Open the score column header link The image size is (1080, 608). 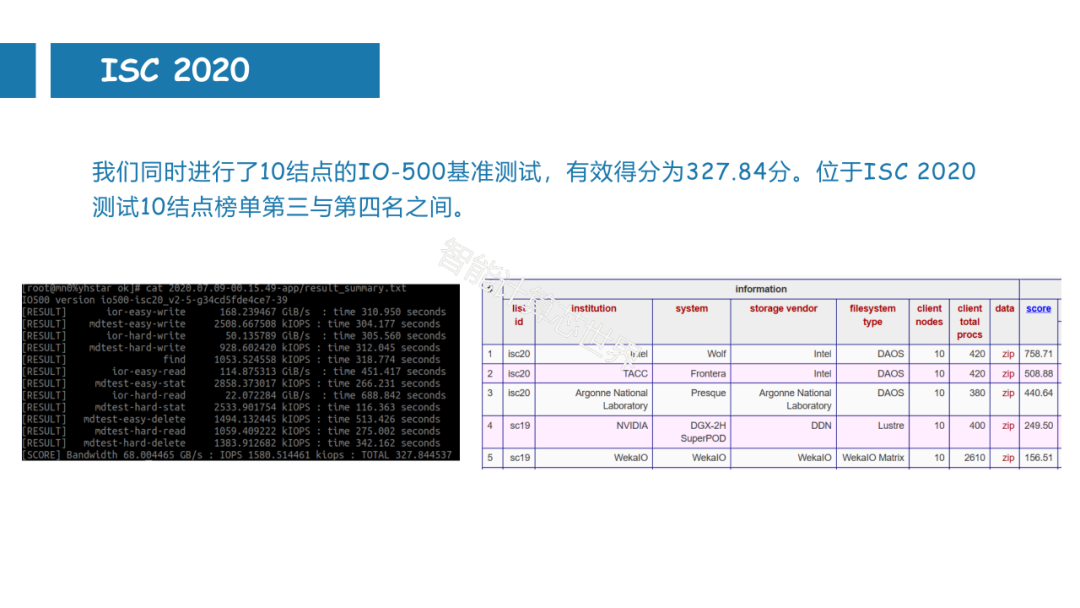point(1038,308)
